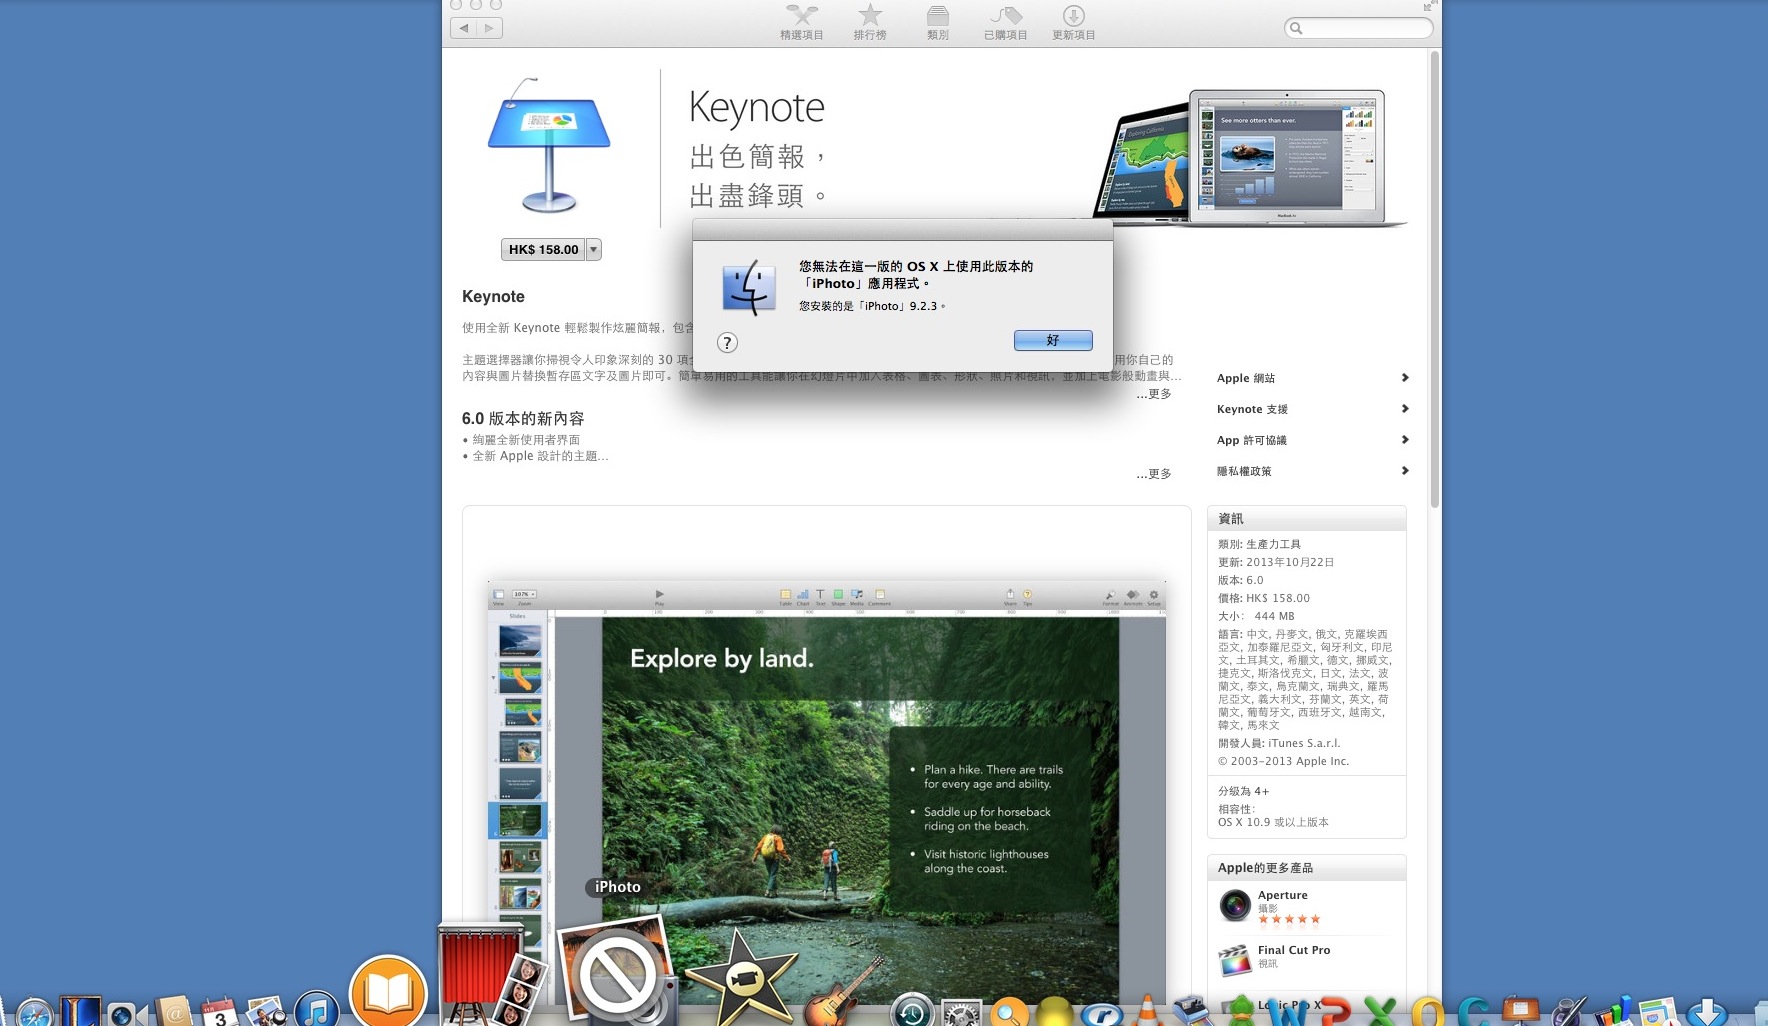This screenshot has width=1768, height=1026.
Task: Open Microsoft Word from the Dock
Action: coord(1288,1012)
